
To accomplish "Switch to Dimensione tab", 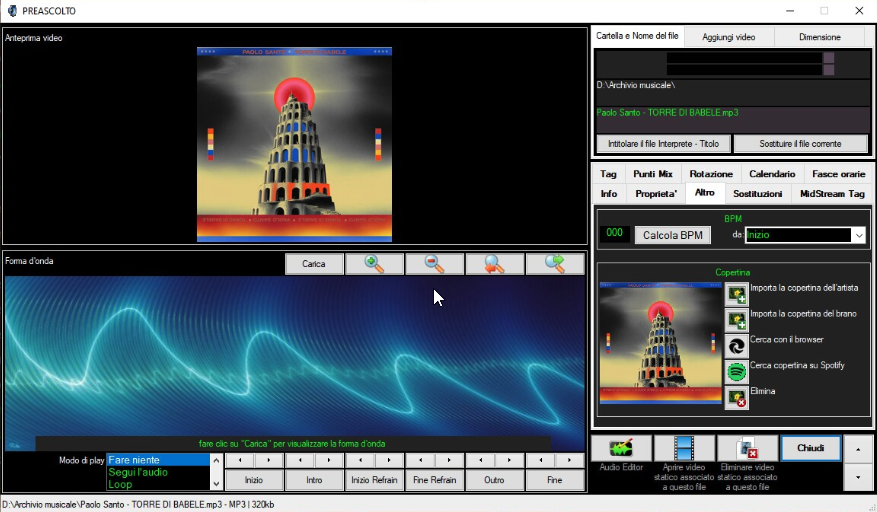I will 819,37.
